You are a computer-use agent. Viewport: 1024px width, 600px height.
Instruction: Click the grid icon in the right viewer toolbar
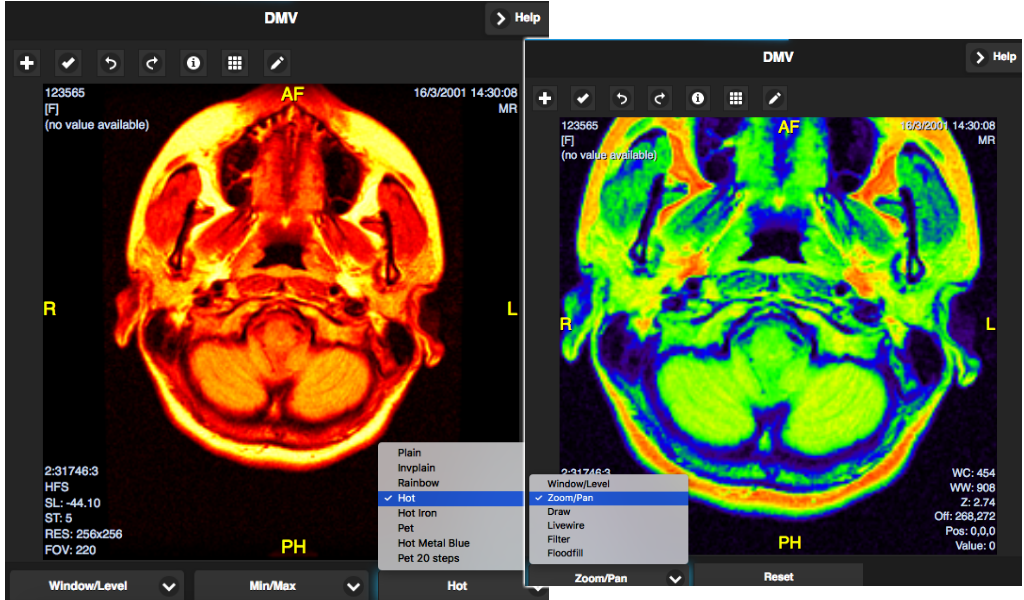735,98
